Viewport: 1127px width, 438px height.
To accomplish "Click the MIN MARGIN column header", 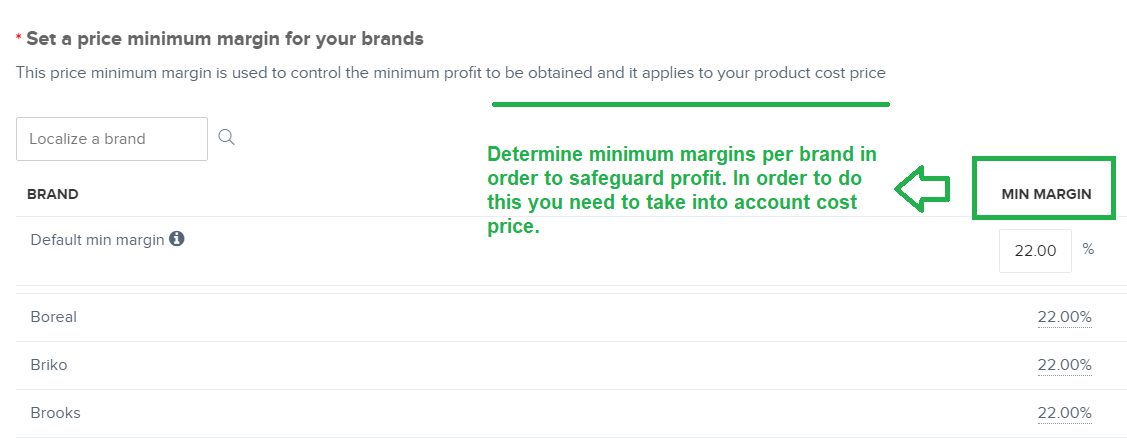I will 1046,194.
